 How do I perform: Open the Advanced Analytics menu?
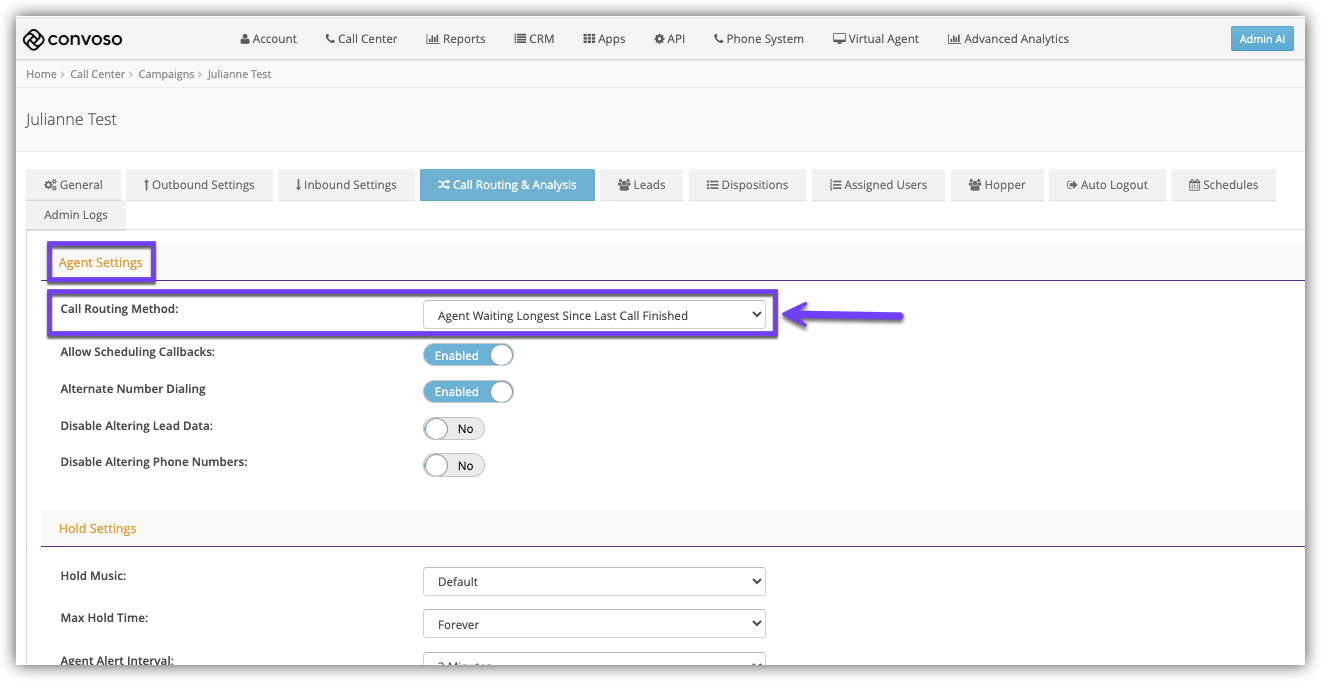click(1009, 39)
